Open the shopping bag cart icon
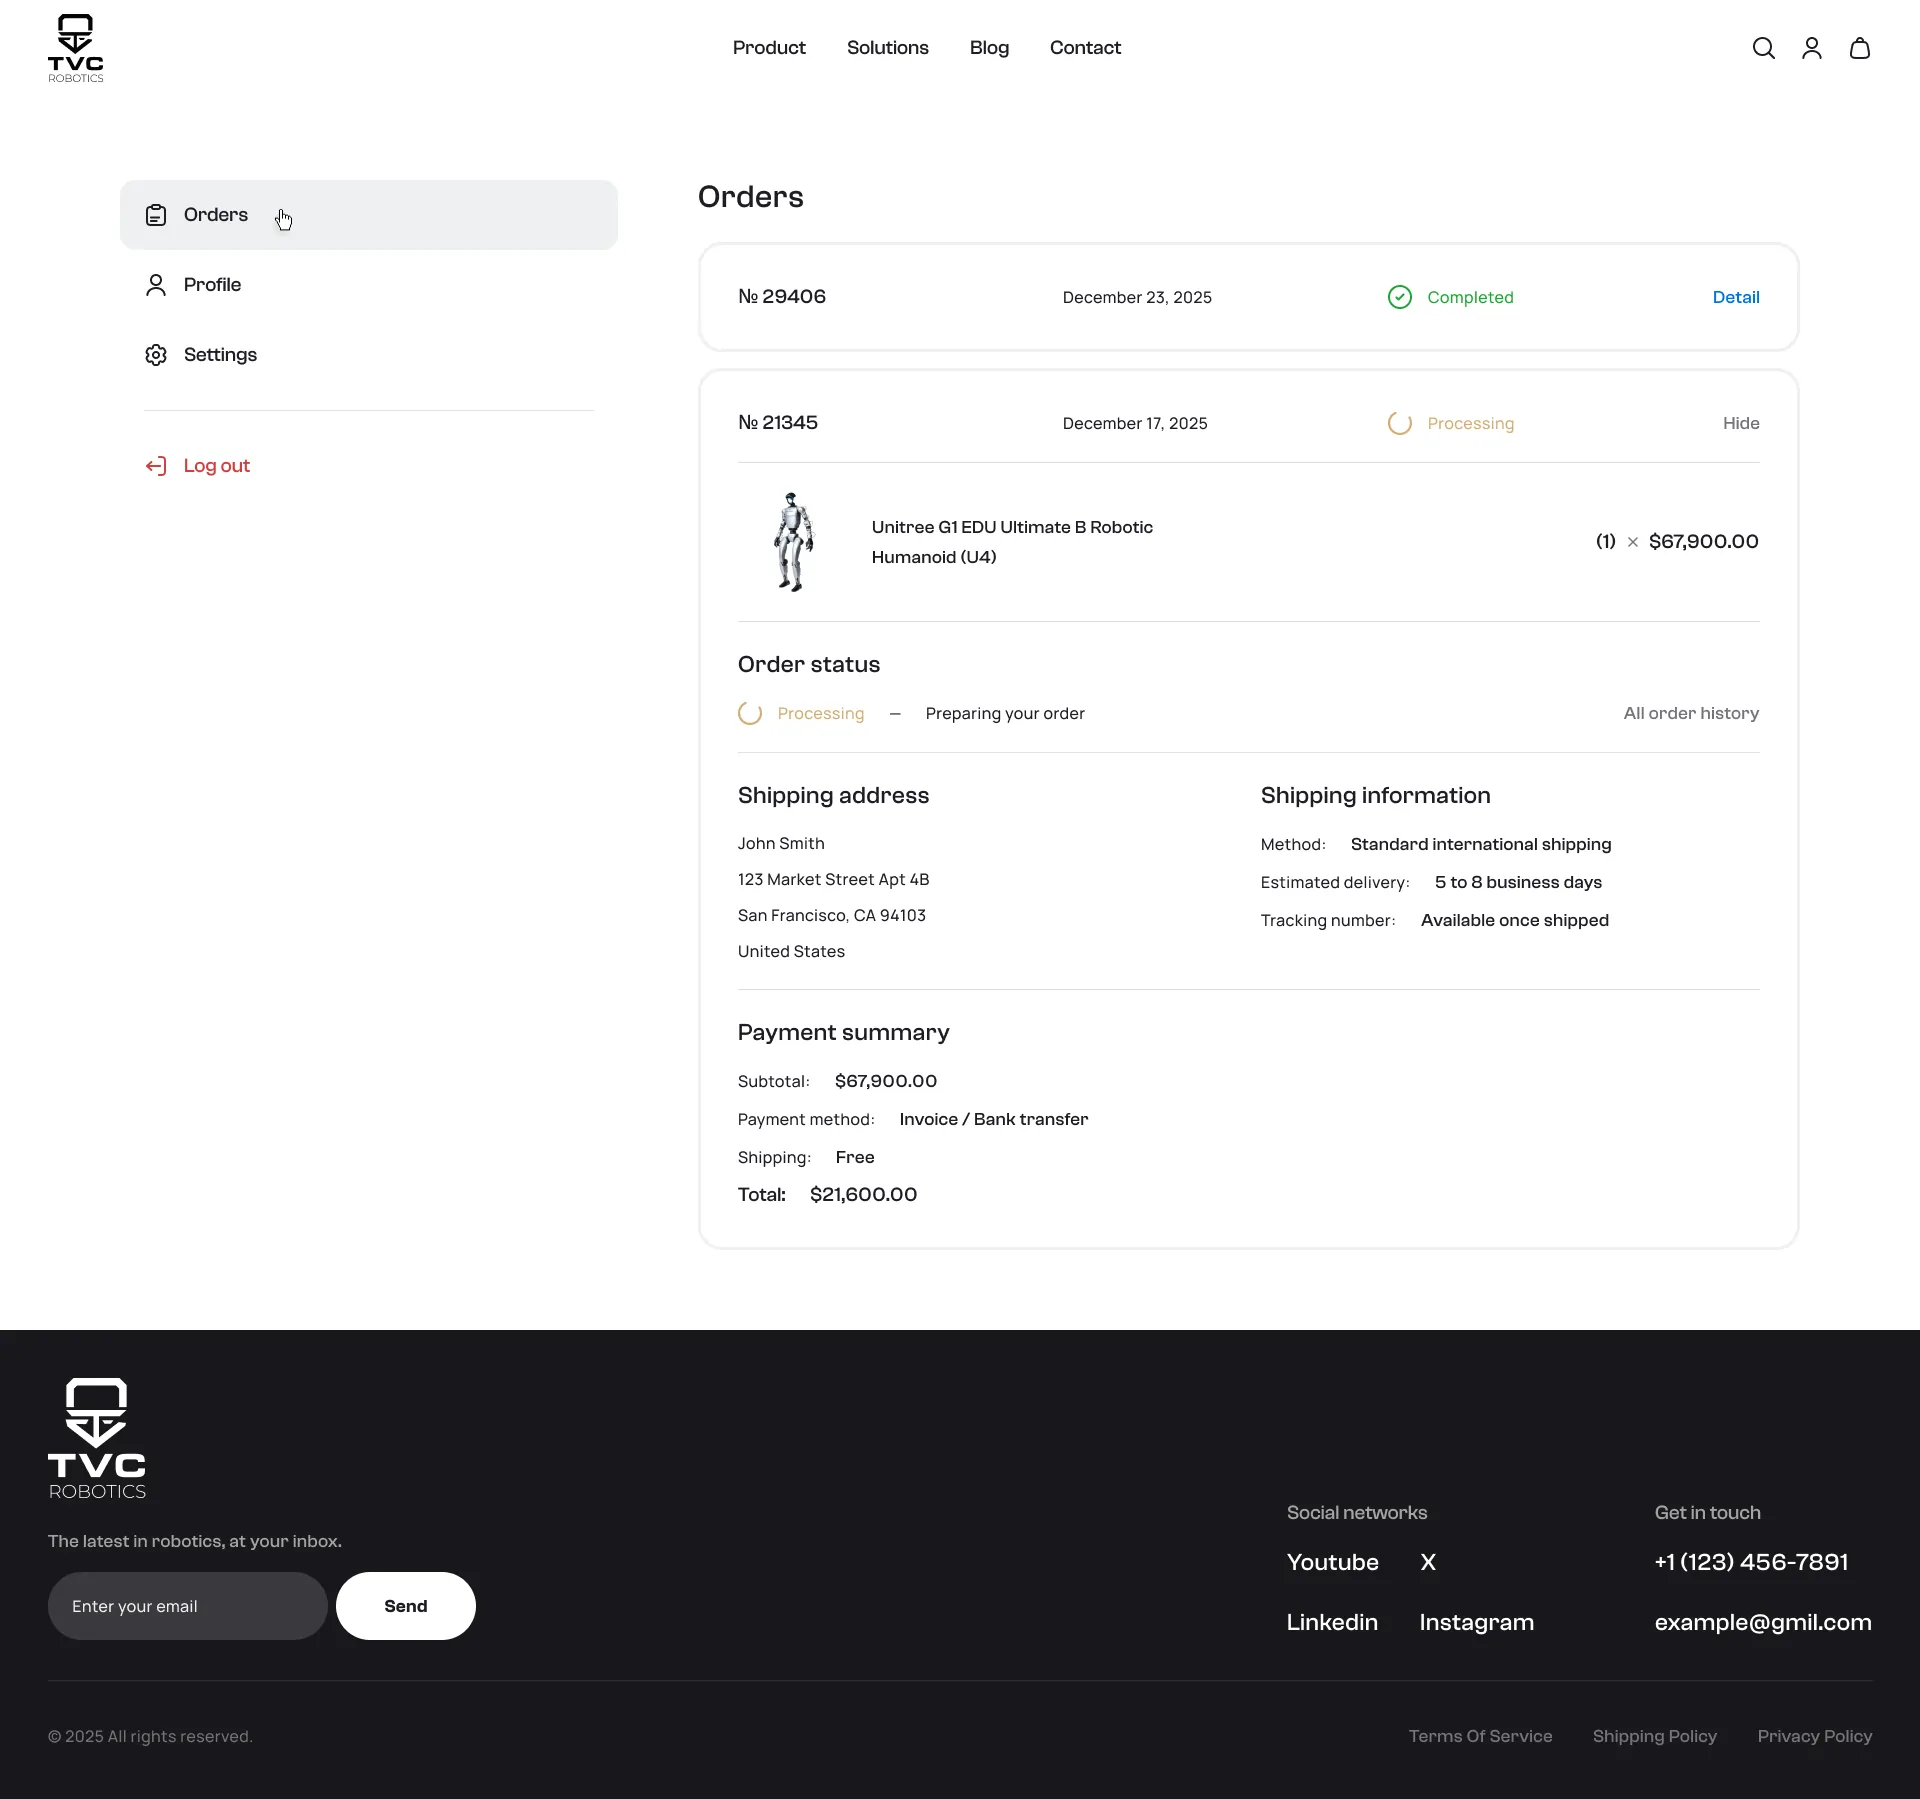The image size is (1920, 1799). 1859,48
